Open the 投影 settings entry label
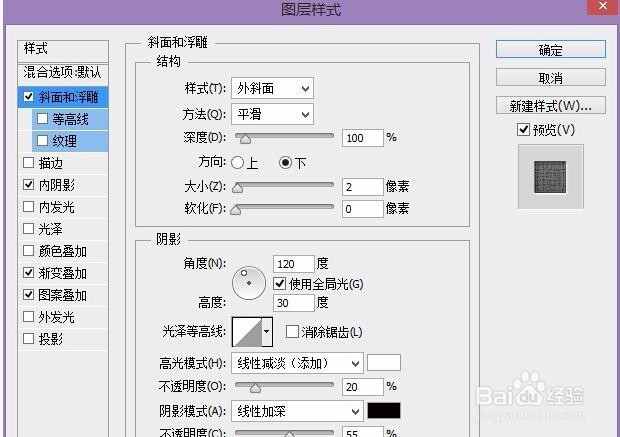 click(51, 339)
